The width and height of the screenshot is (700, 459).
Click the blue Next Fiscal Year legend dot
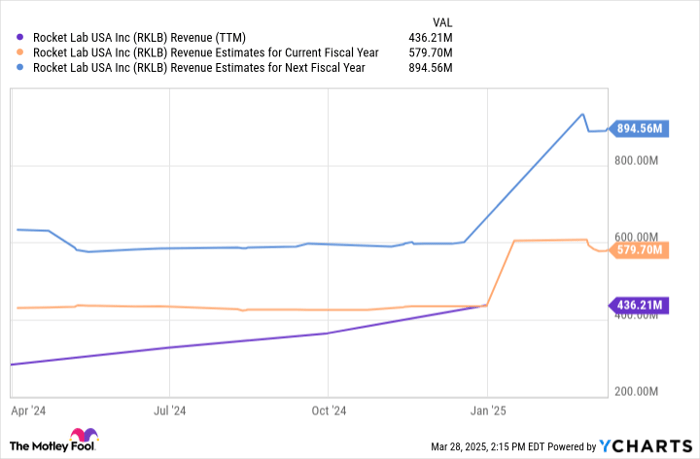[21, 68]
